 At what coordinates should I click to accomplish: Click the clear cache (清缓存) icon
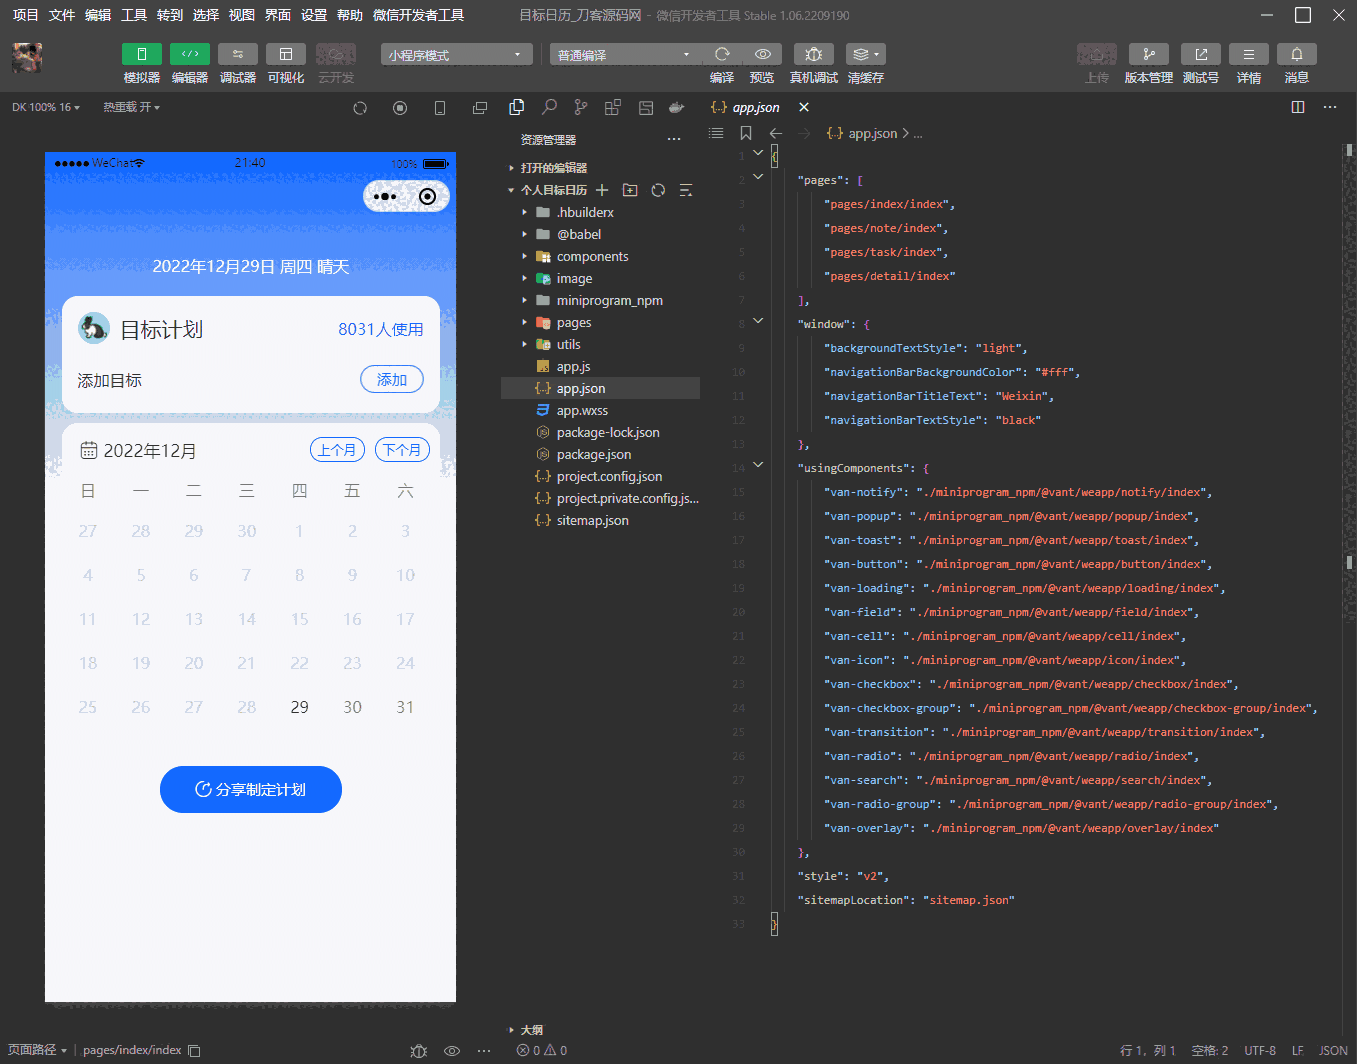[x=864, y=54]
